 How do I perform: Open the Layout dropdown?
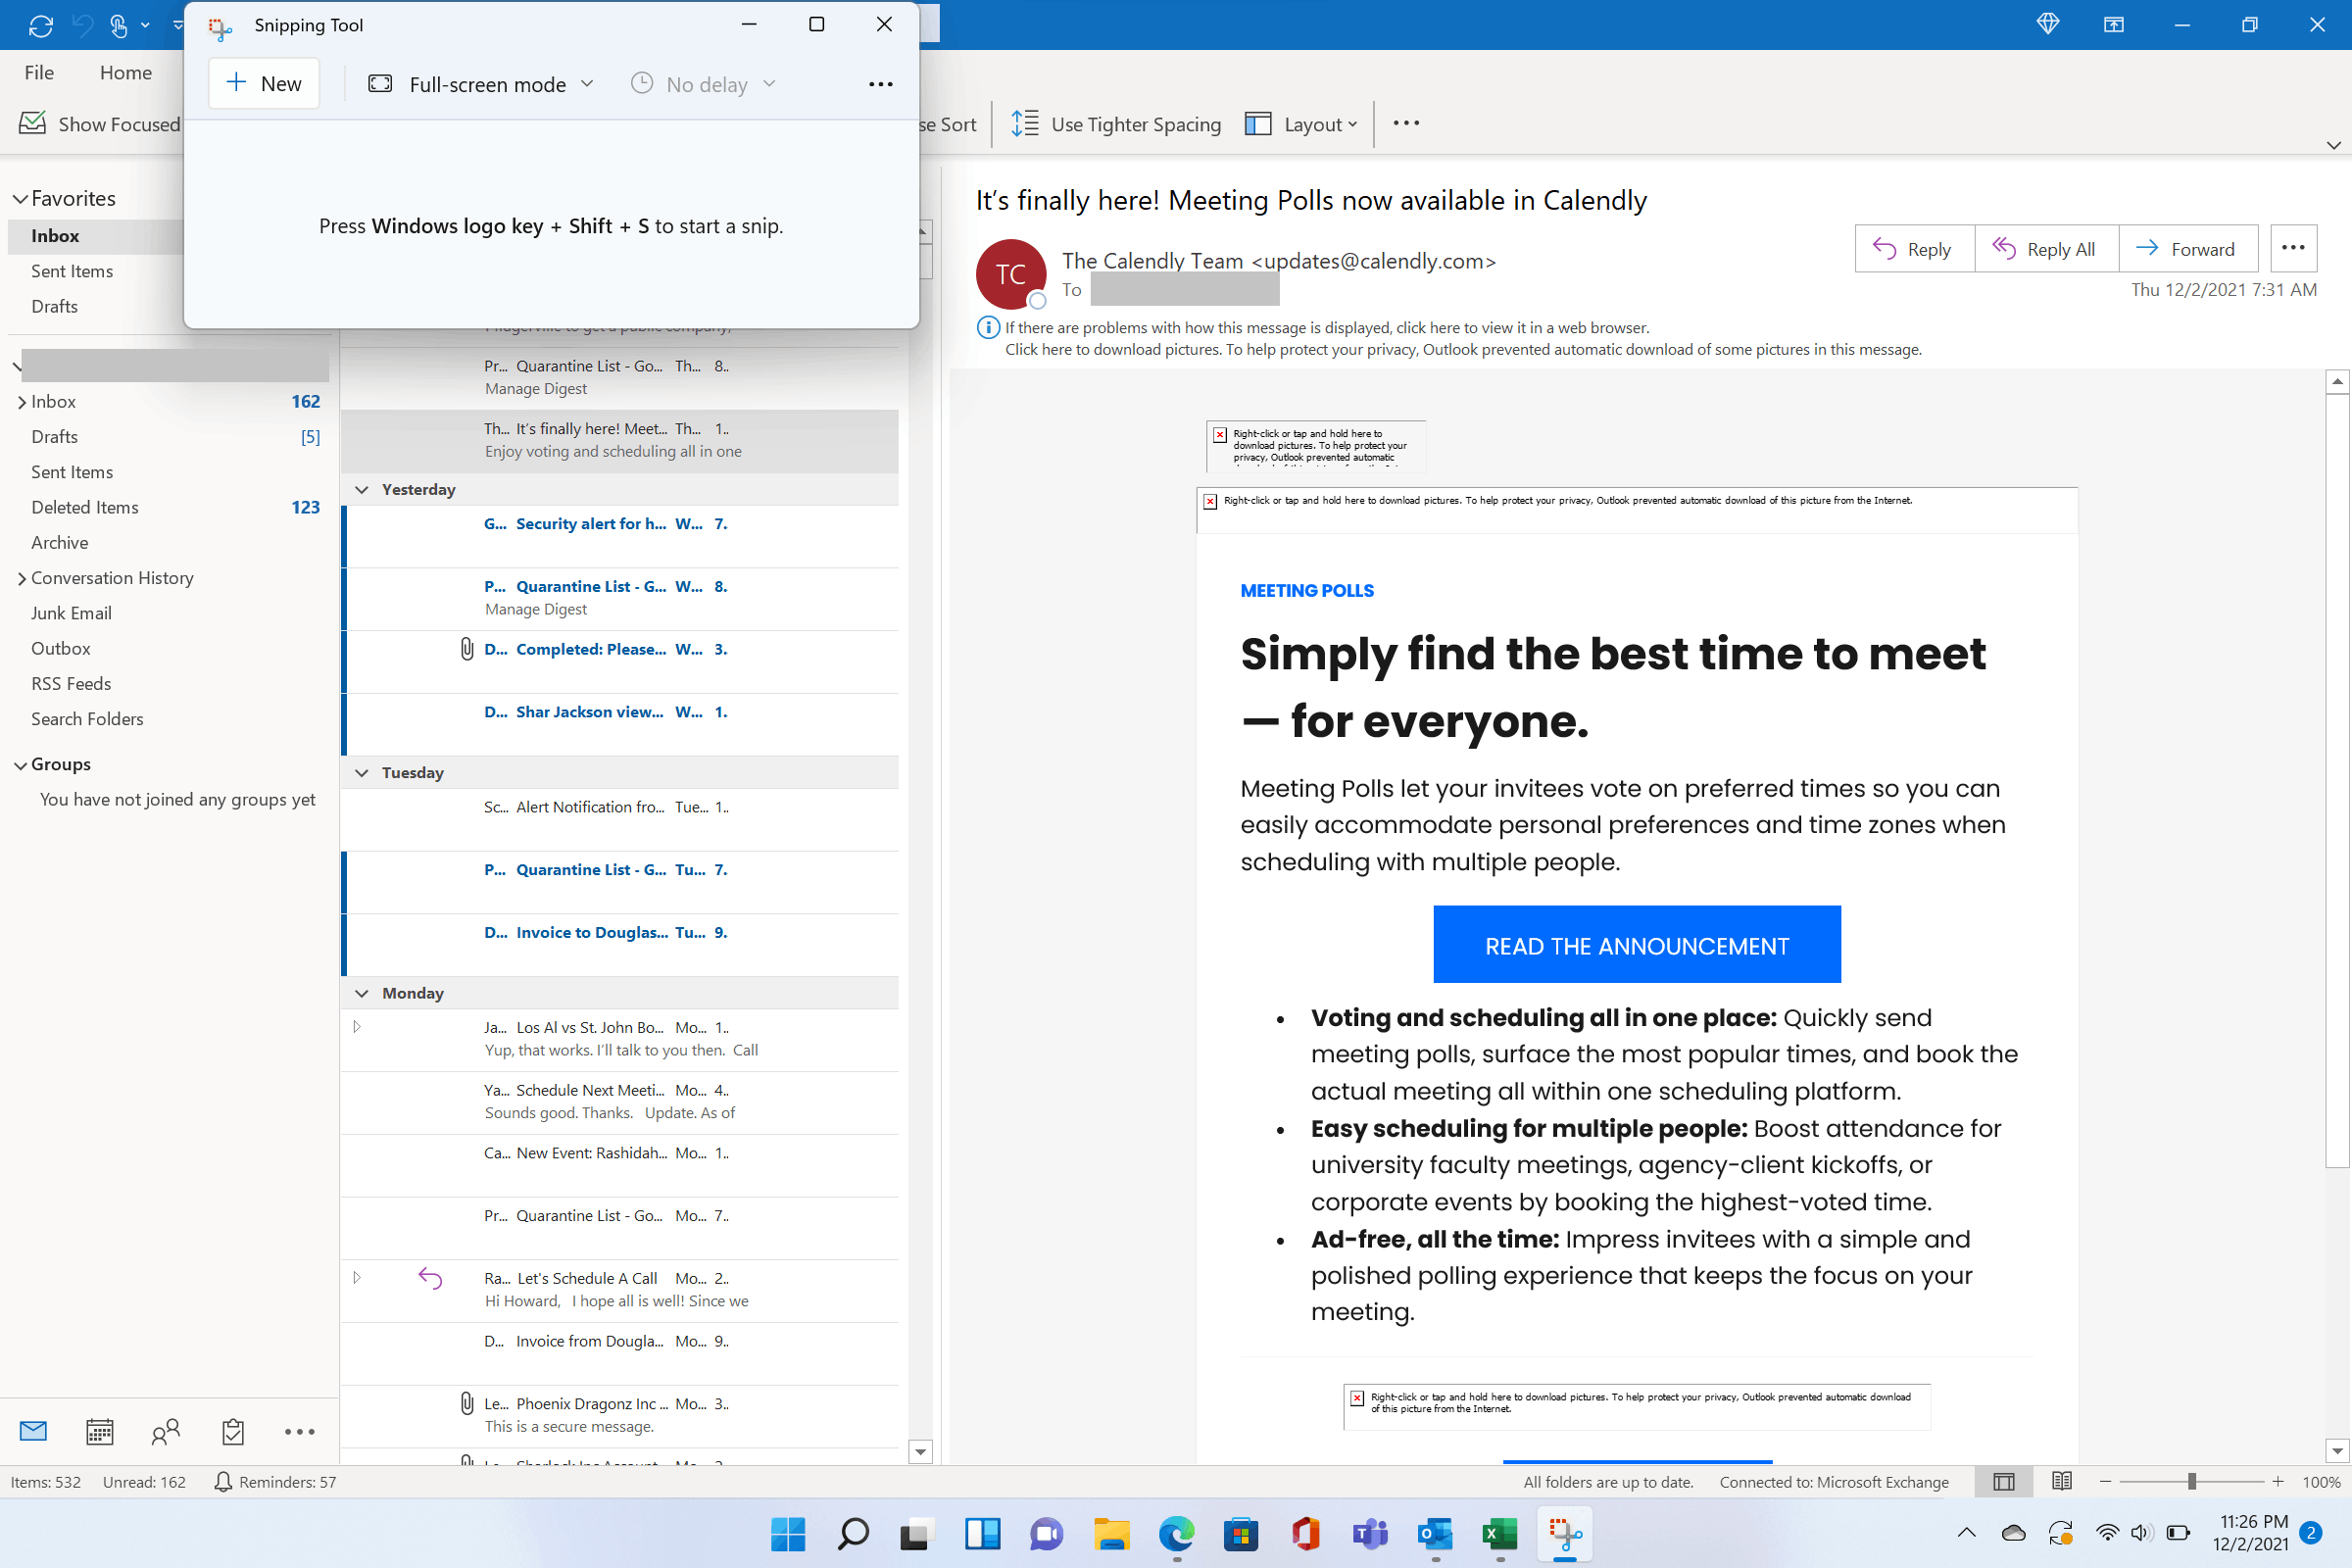tap(1301, 124)
